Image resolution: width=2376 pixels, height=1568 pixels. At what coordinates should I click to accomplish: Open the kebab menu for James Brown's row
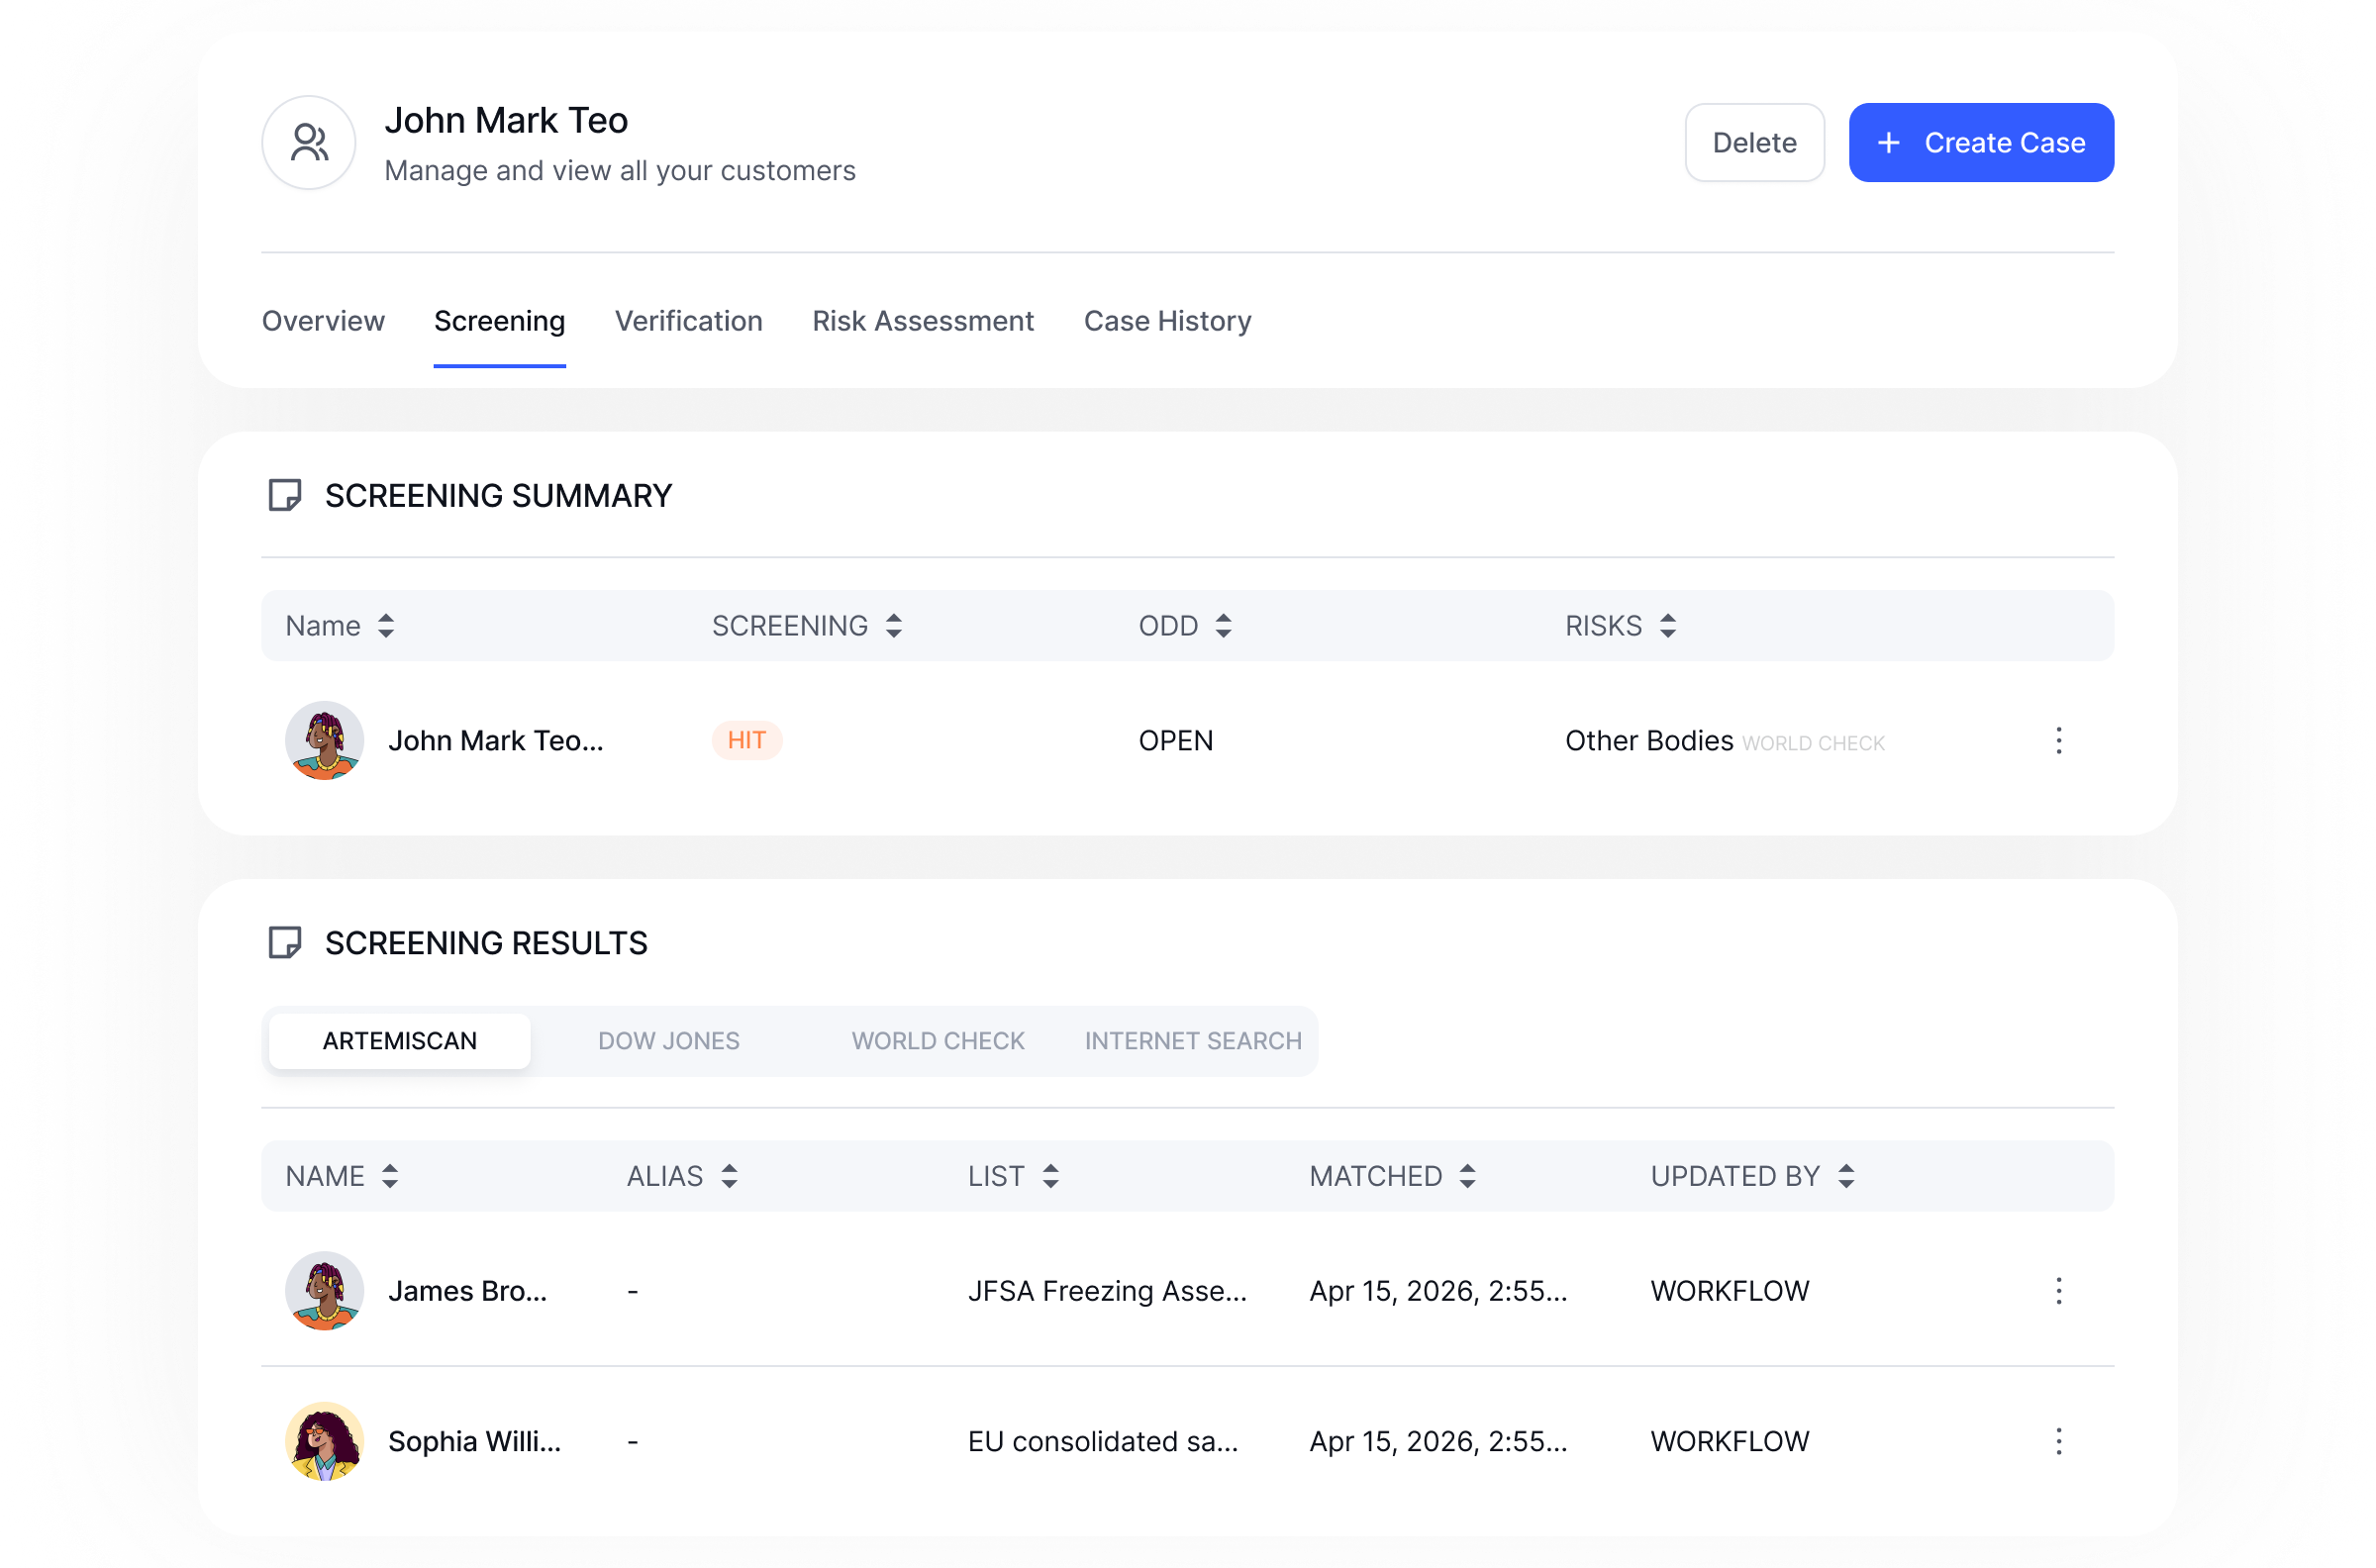point(2059,1291)
